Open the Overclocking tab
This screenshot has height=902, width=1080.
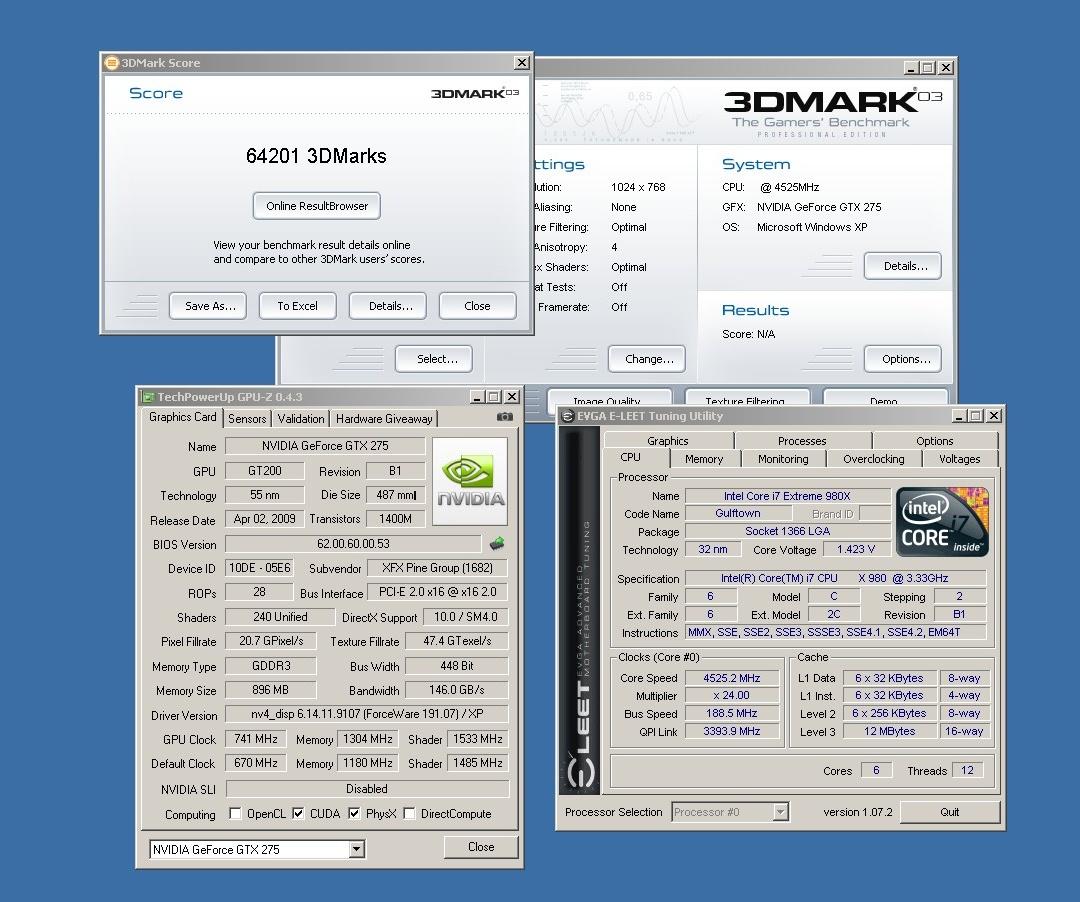[873, 459]
